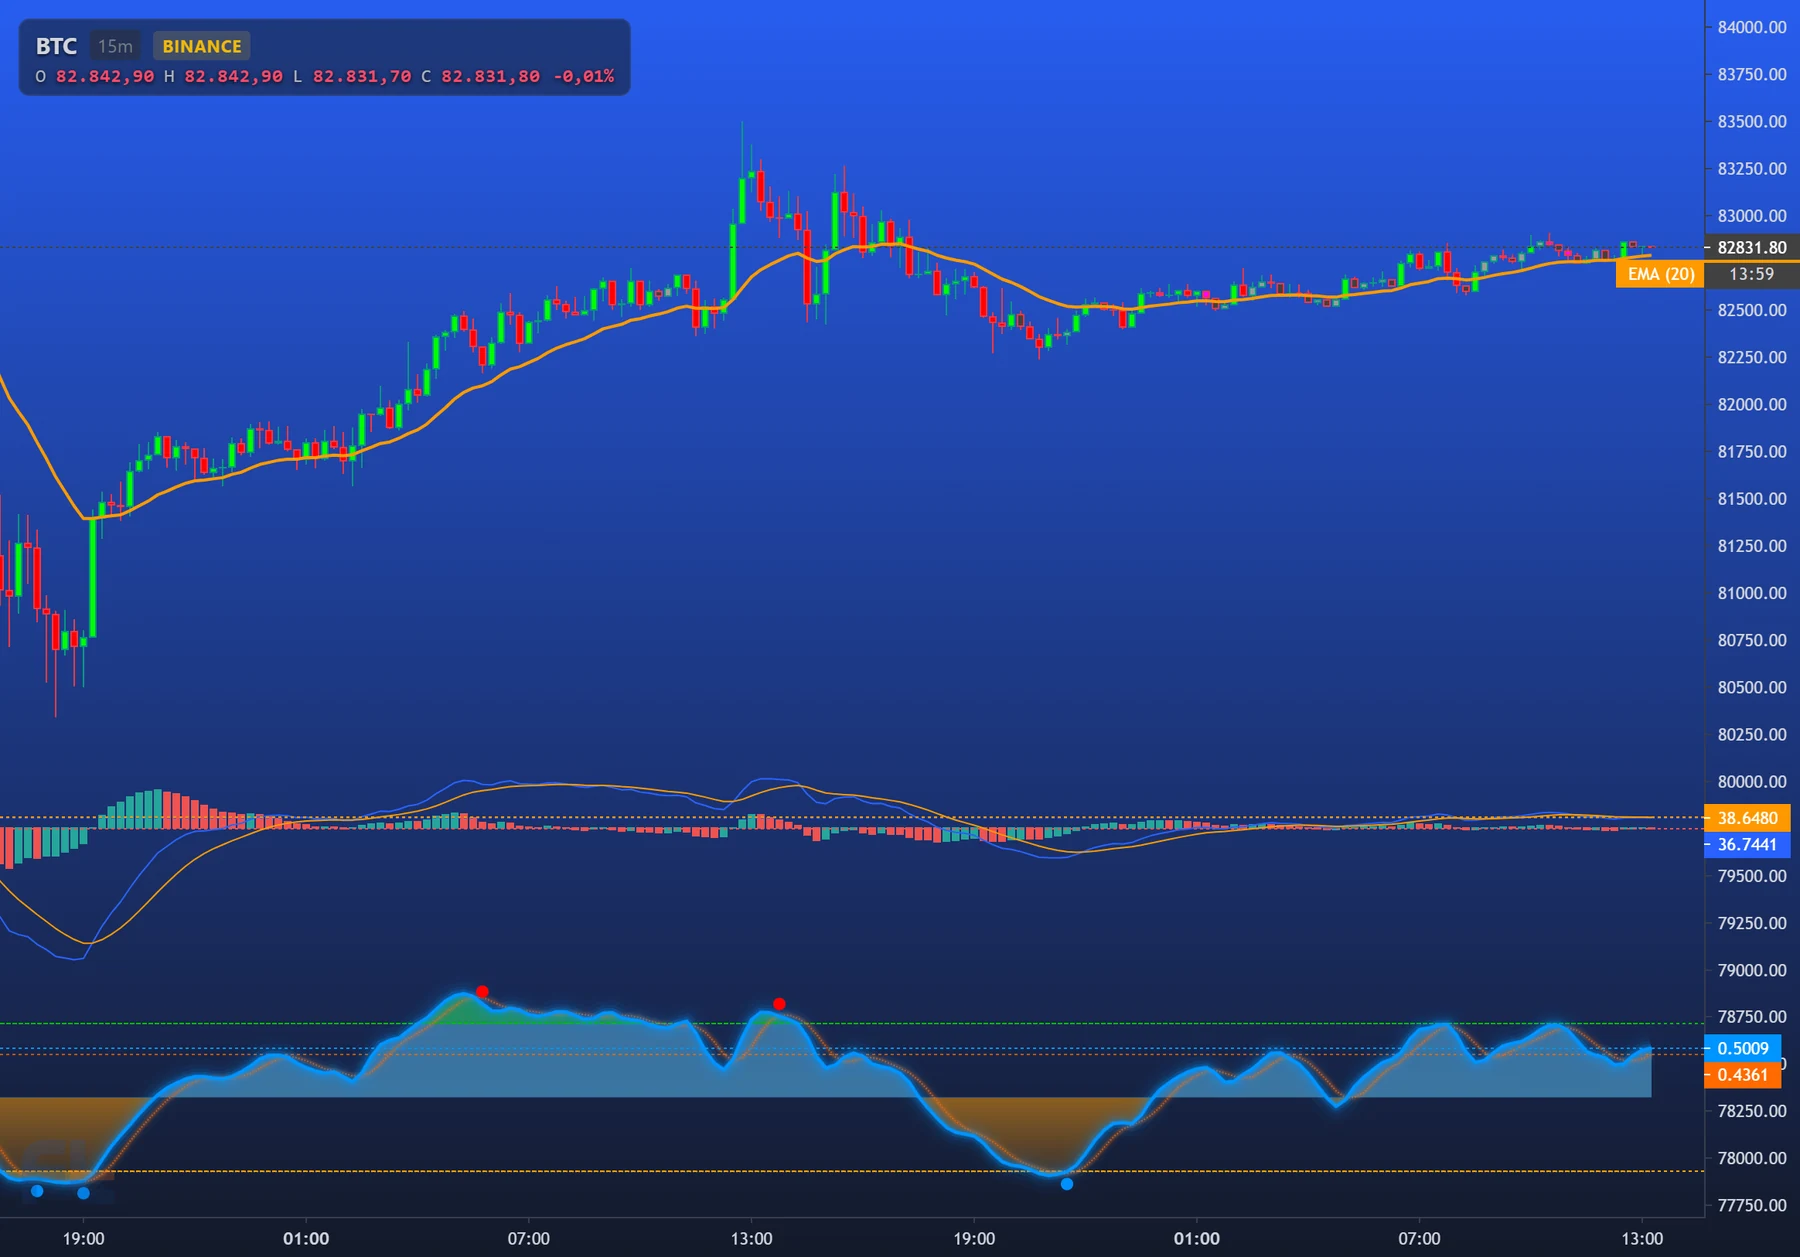Select the 82831.80 current price tag
This screenshot has height=1257, width=1800.
1752,247
